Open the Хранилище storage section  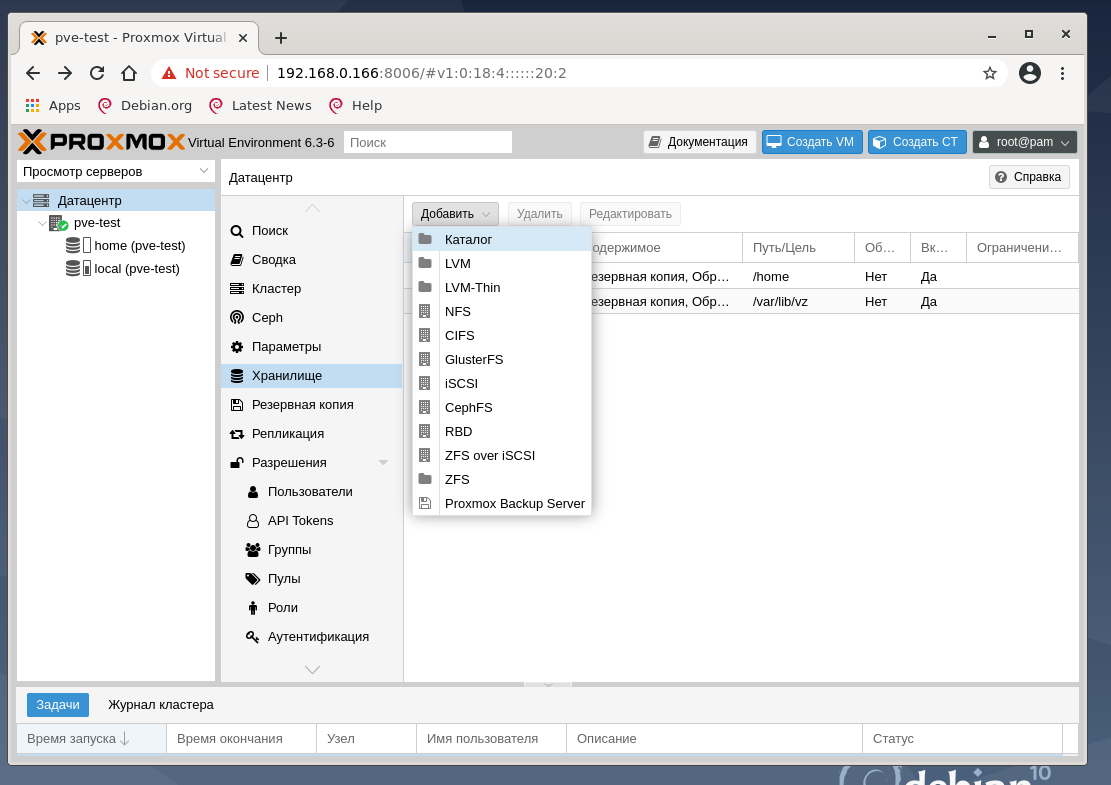pyautogui.click(x=312, y=376)
